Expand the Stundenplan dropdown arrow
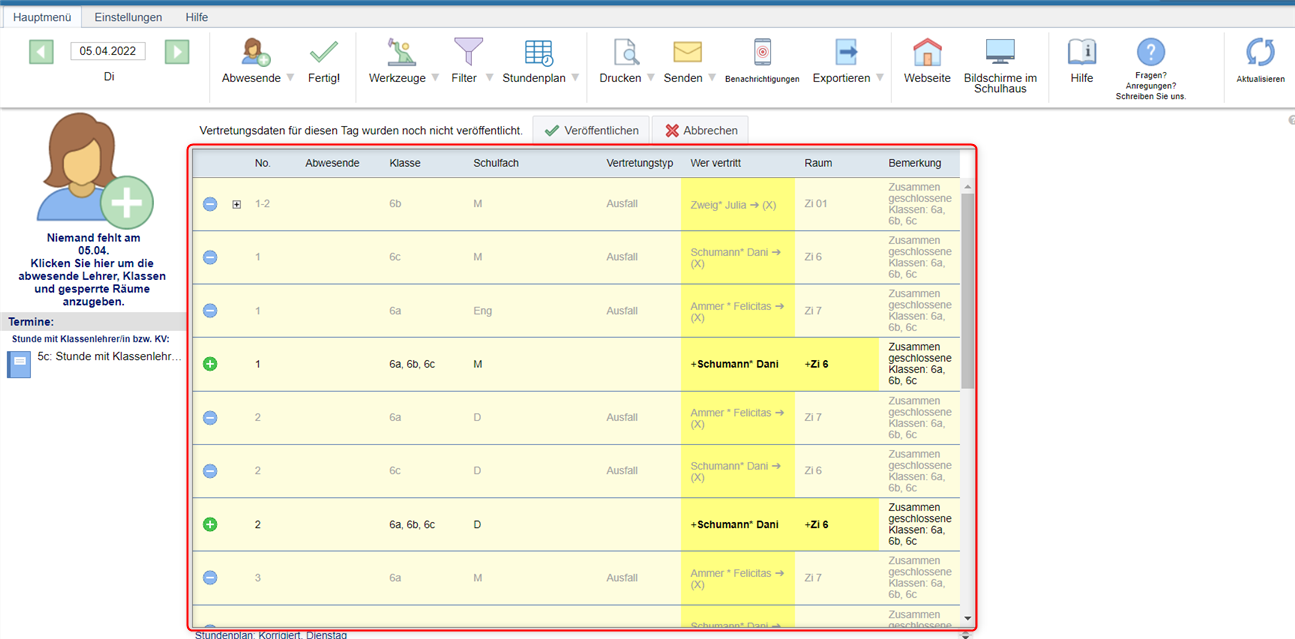This screenshot has height=639, width=1295. point(575,78)
